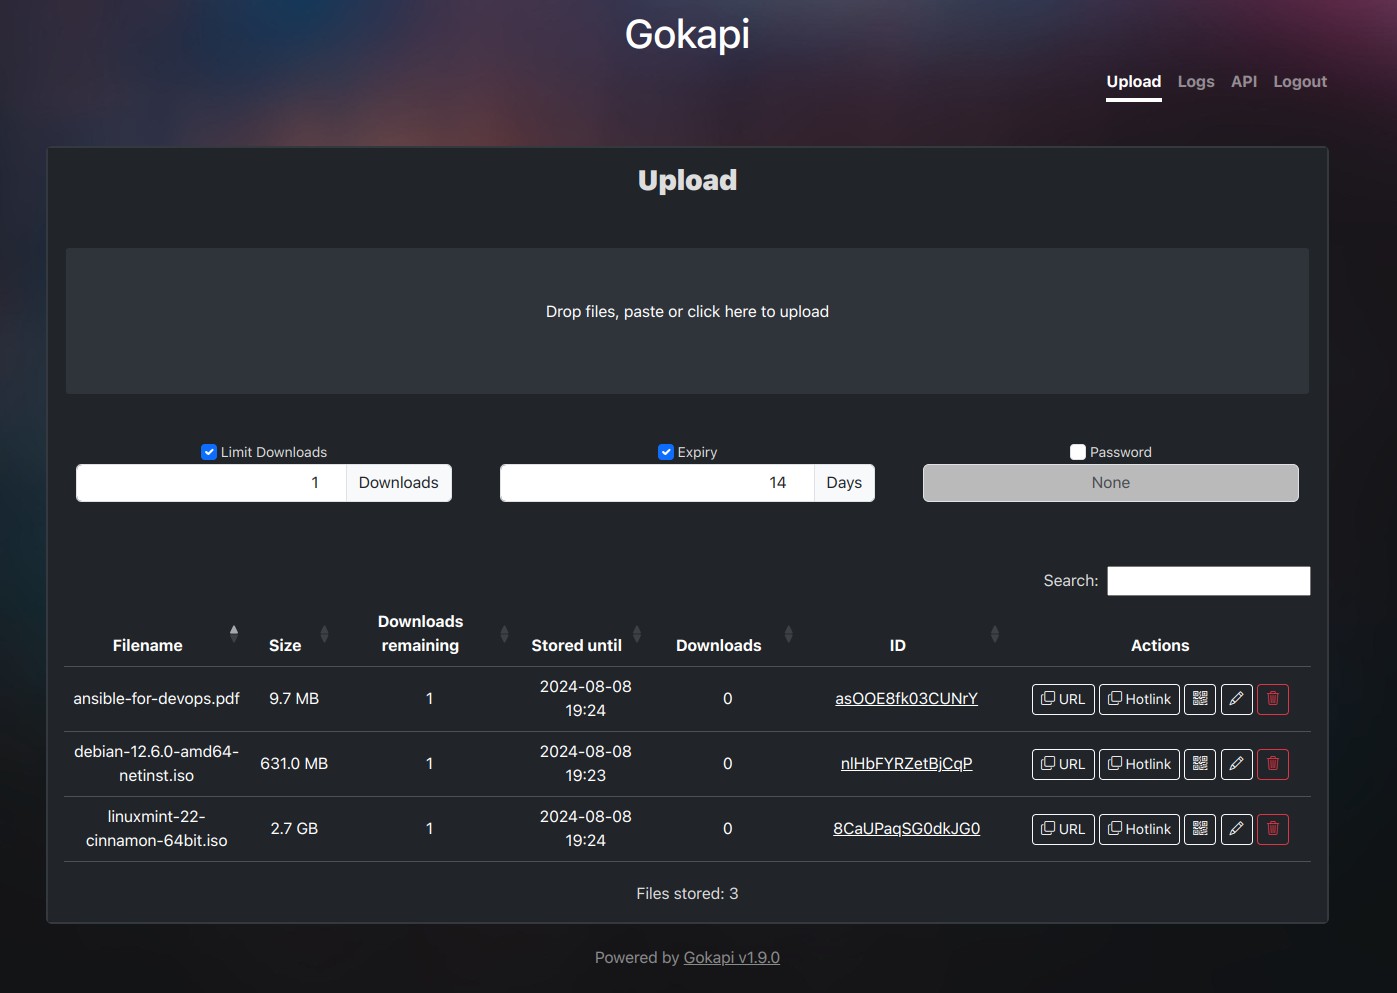
Task: Select the 2.7 GB size cell
Action: [294, 829]
